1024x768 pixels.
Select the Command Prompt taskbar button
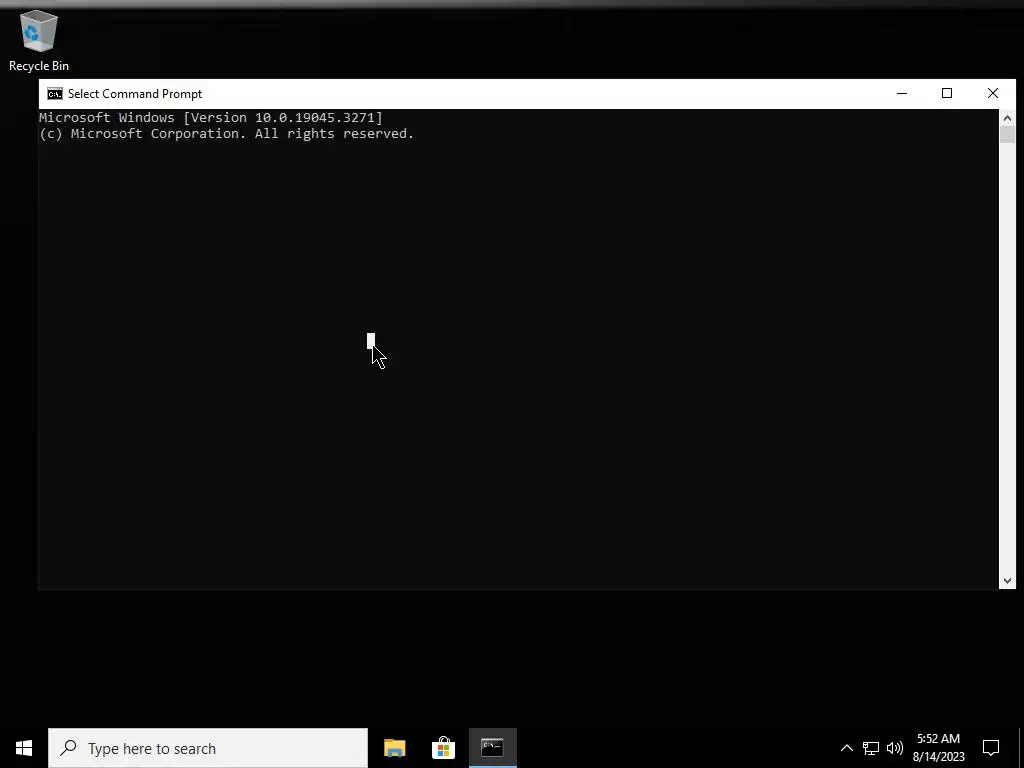click(x=492, y=748)
